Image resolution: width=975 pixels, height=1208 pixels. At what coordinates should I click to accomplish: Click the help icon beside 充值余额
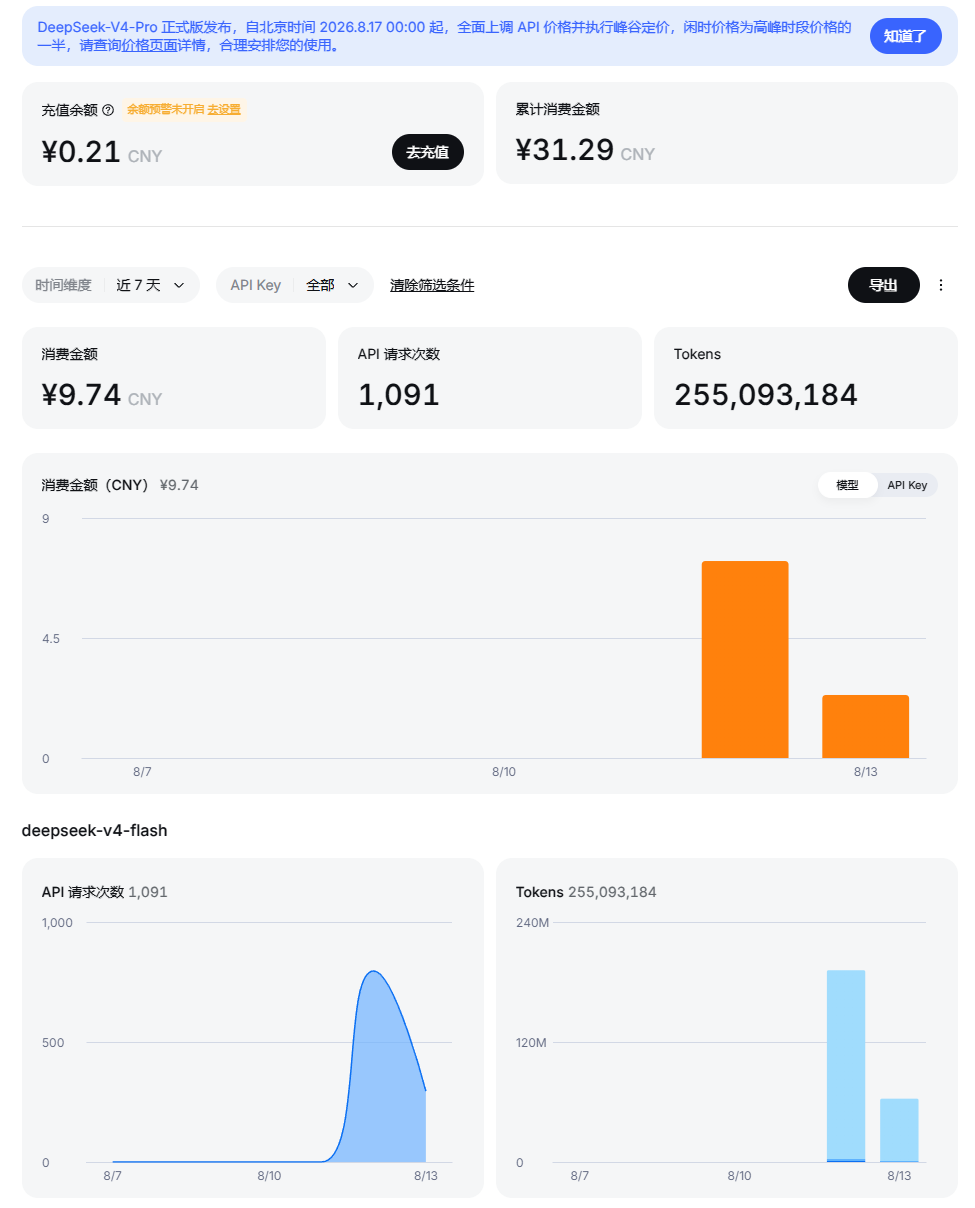108,110
